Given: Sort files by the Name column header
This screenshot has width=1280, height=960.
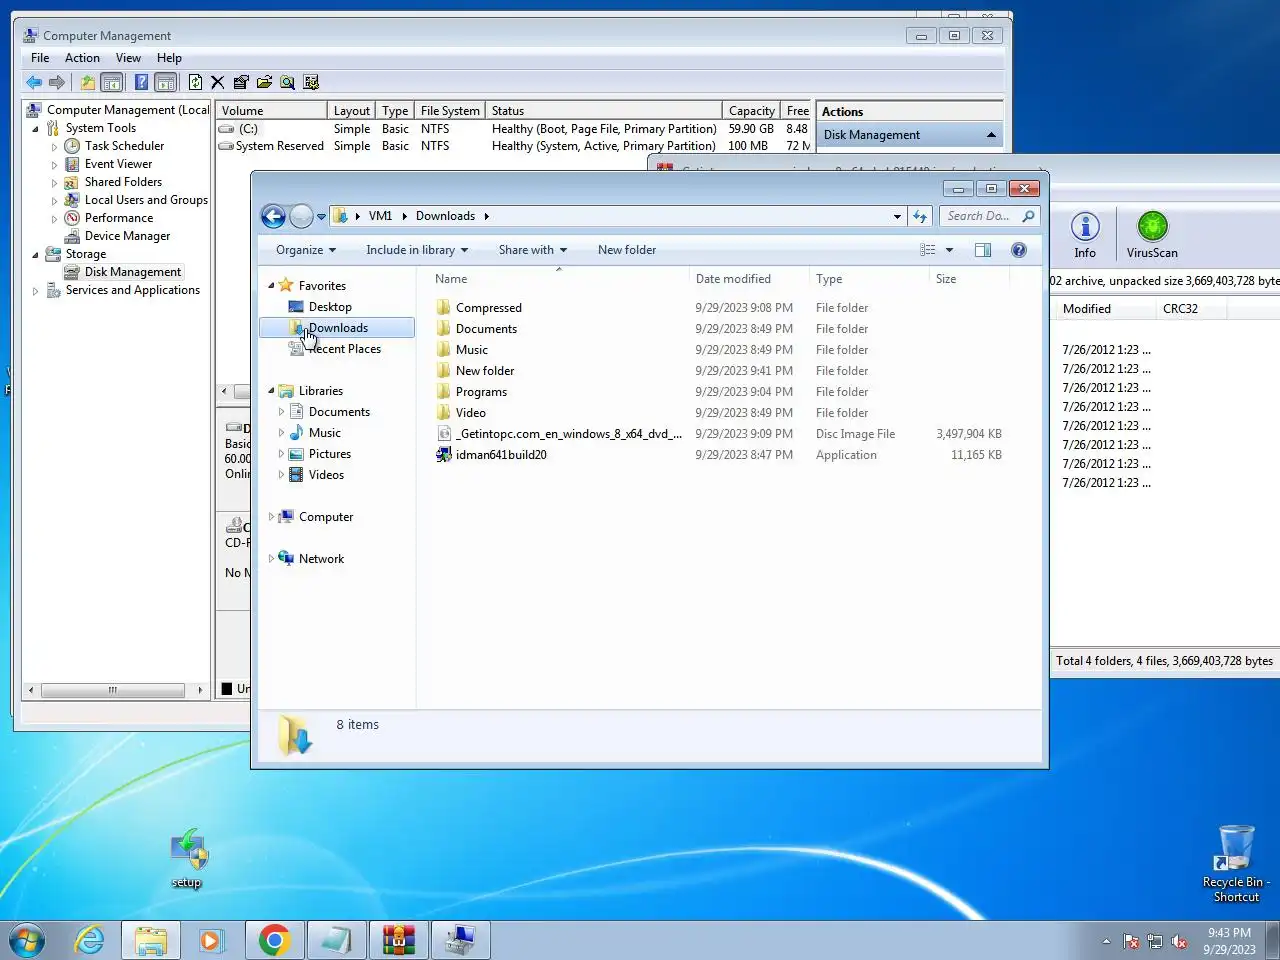Looking at the screenshot, I should (x=558, y=279).
